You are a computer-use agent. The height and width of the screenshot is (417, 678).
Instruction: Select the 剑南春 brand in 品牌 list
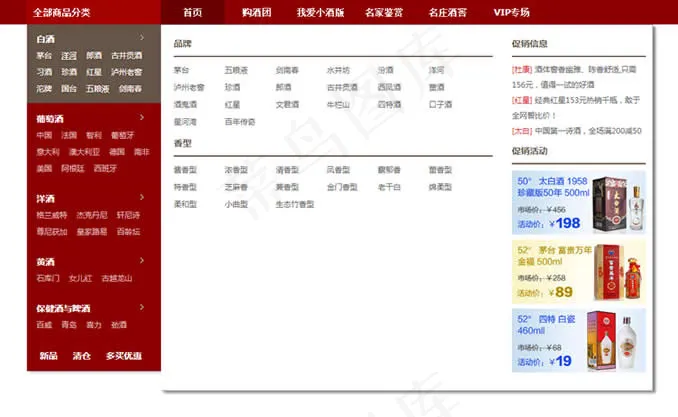pos(287,71)
